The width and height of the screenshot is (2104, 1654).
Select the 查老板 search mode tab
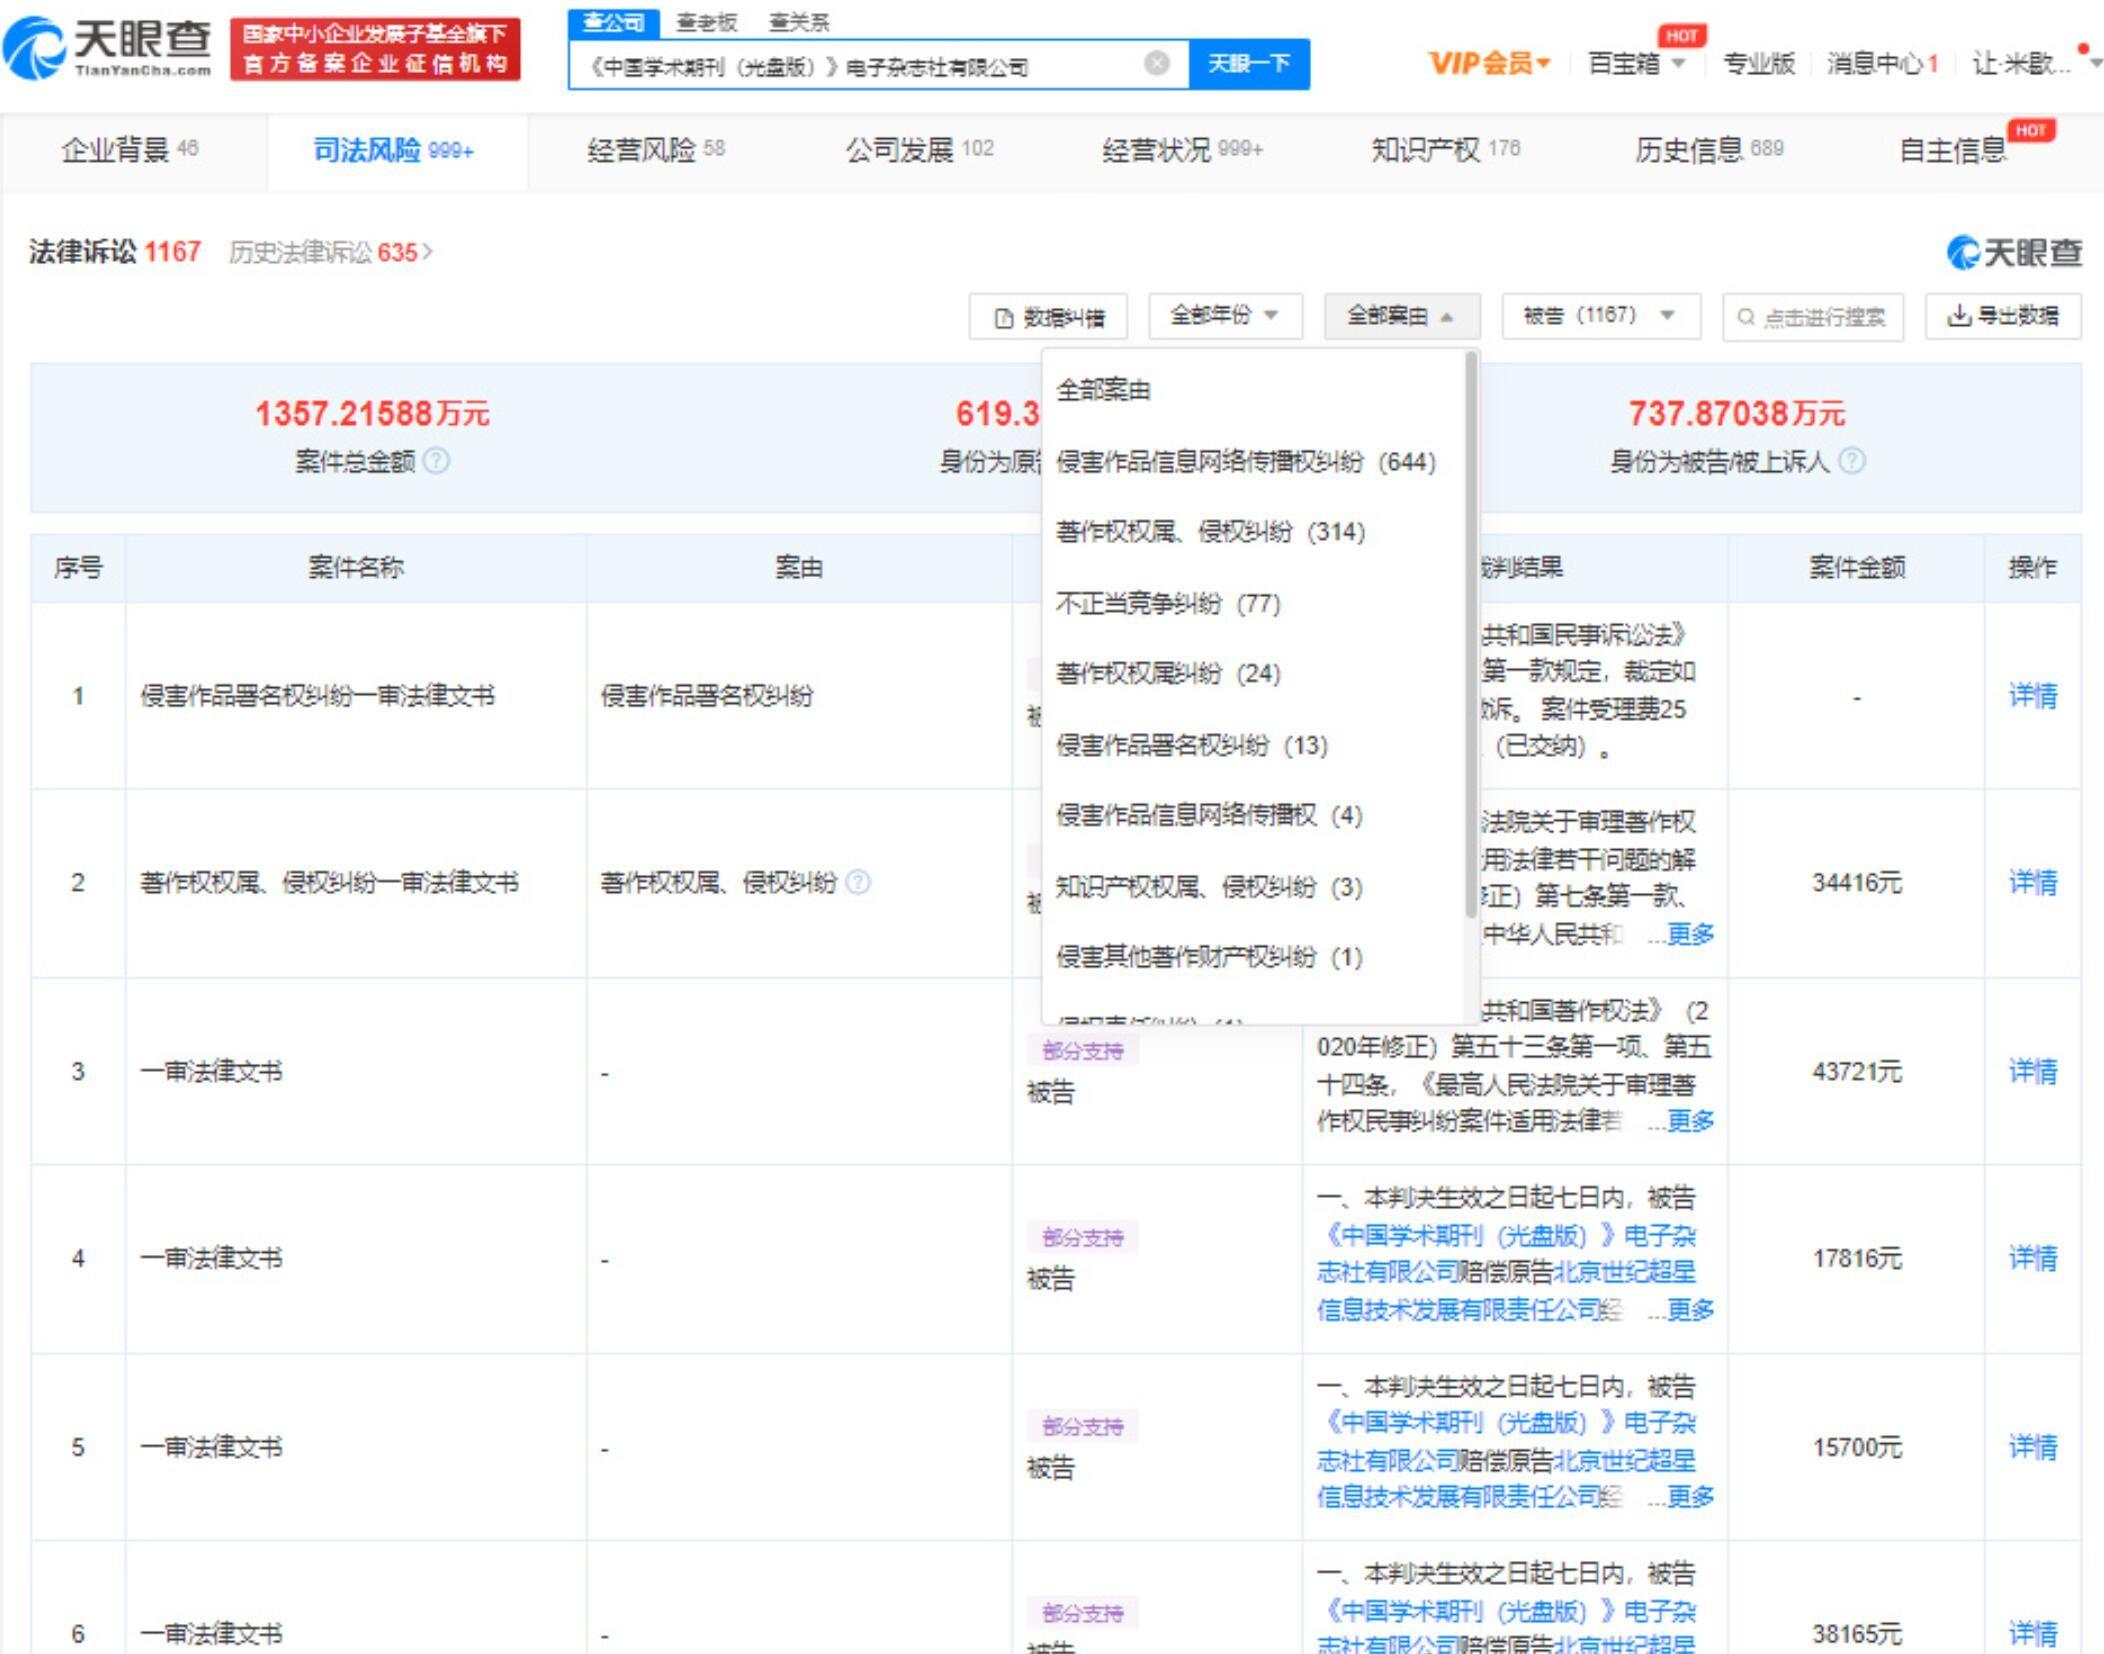707,22
